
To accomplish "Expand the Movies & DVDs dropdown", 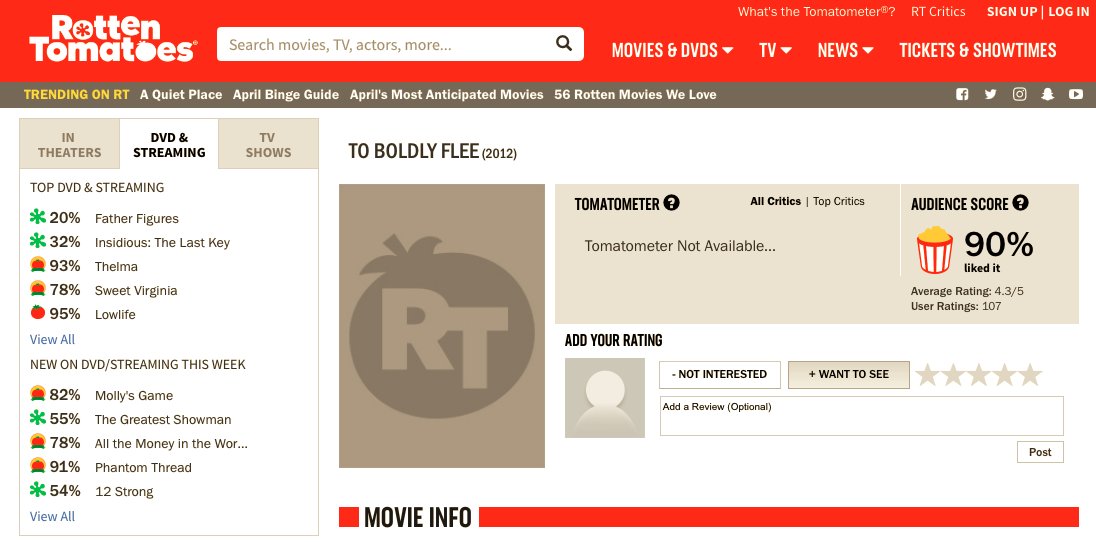I will pyautogui.click(x=672, y=50).
